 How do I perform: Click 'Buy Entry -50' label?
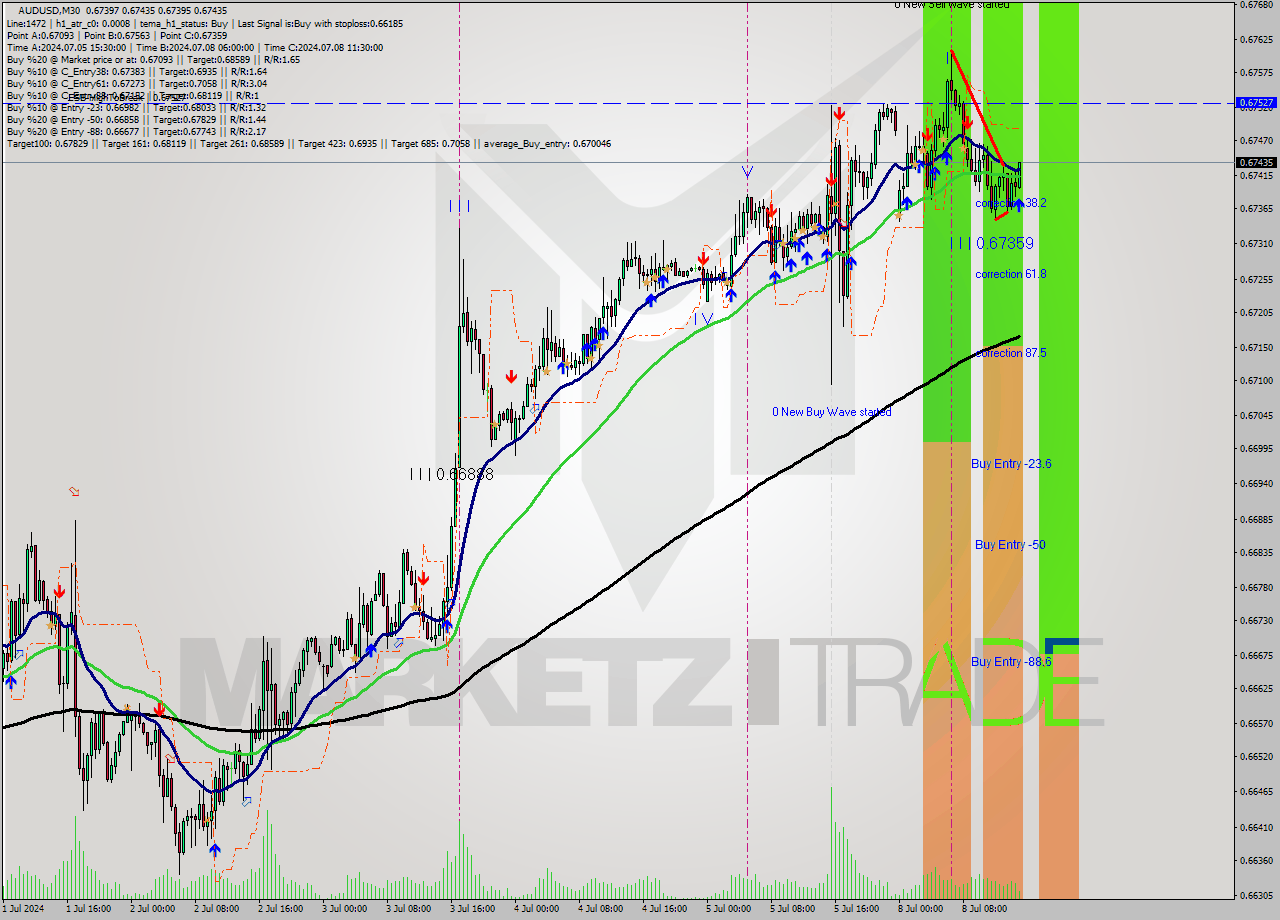[1010, 545]
